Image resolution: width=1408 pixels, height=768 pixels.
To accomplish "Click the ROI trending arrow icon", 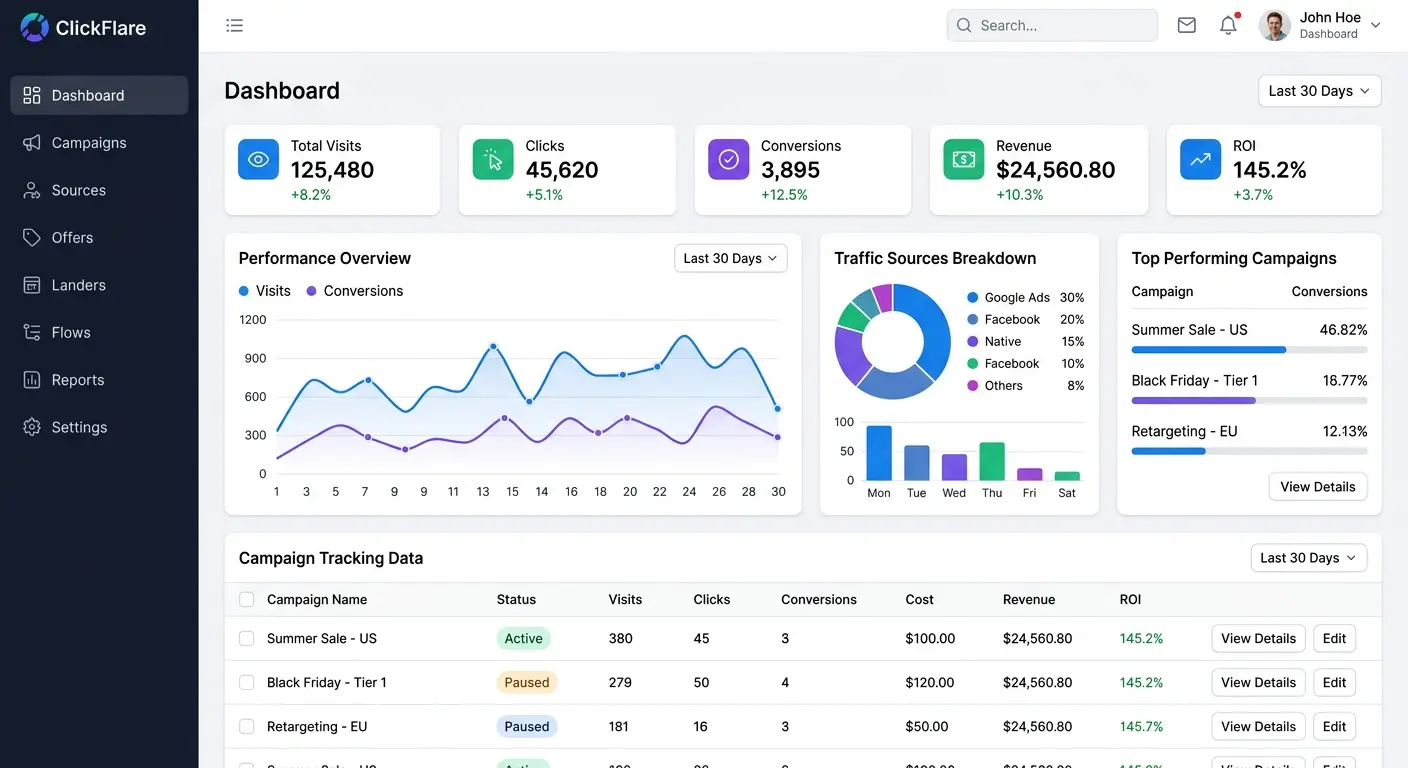I will pyautogui.click(x=1200, y=159).
